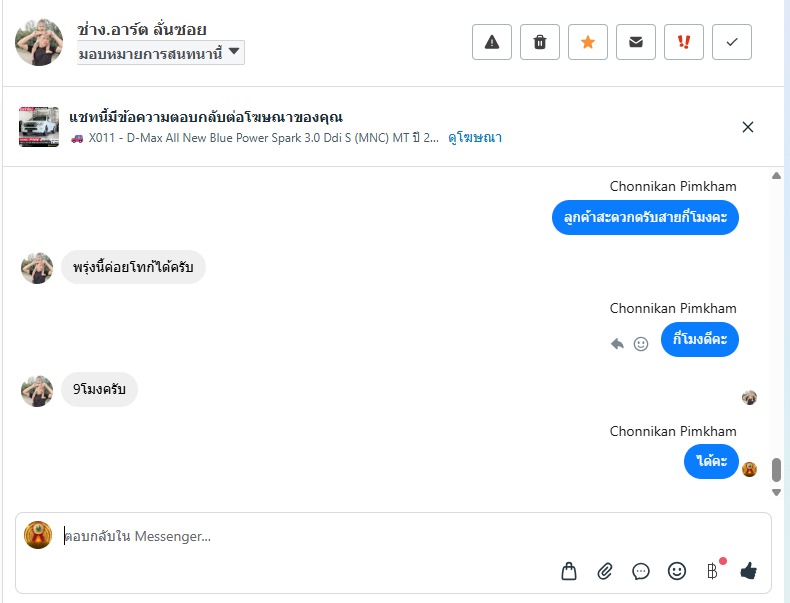Screen dimensions: 790x603
Task: Click the reply arrow beside กี่โมงดีคะ
Action: tap(617, 343)
